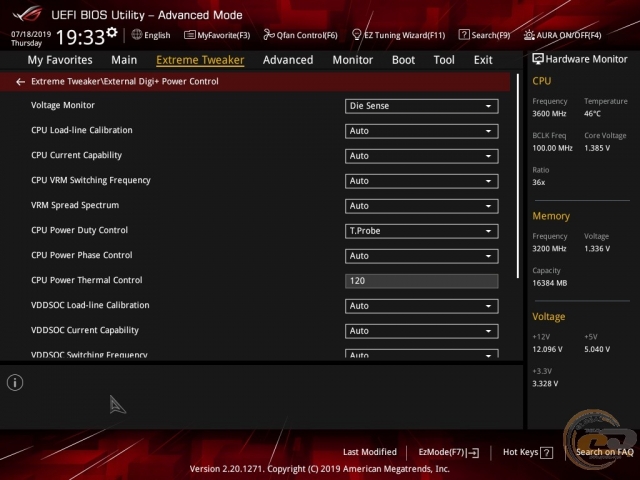
Task: Switch to Monitor tab
Action: [353, 60]
